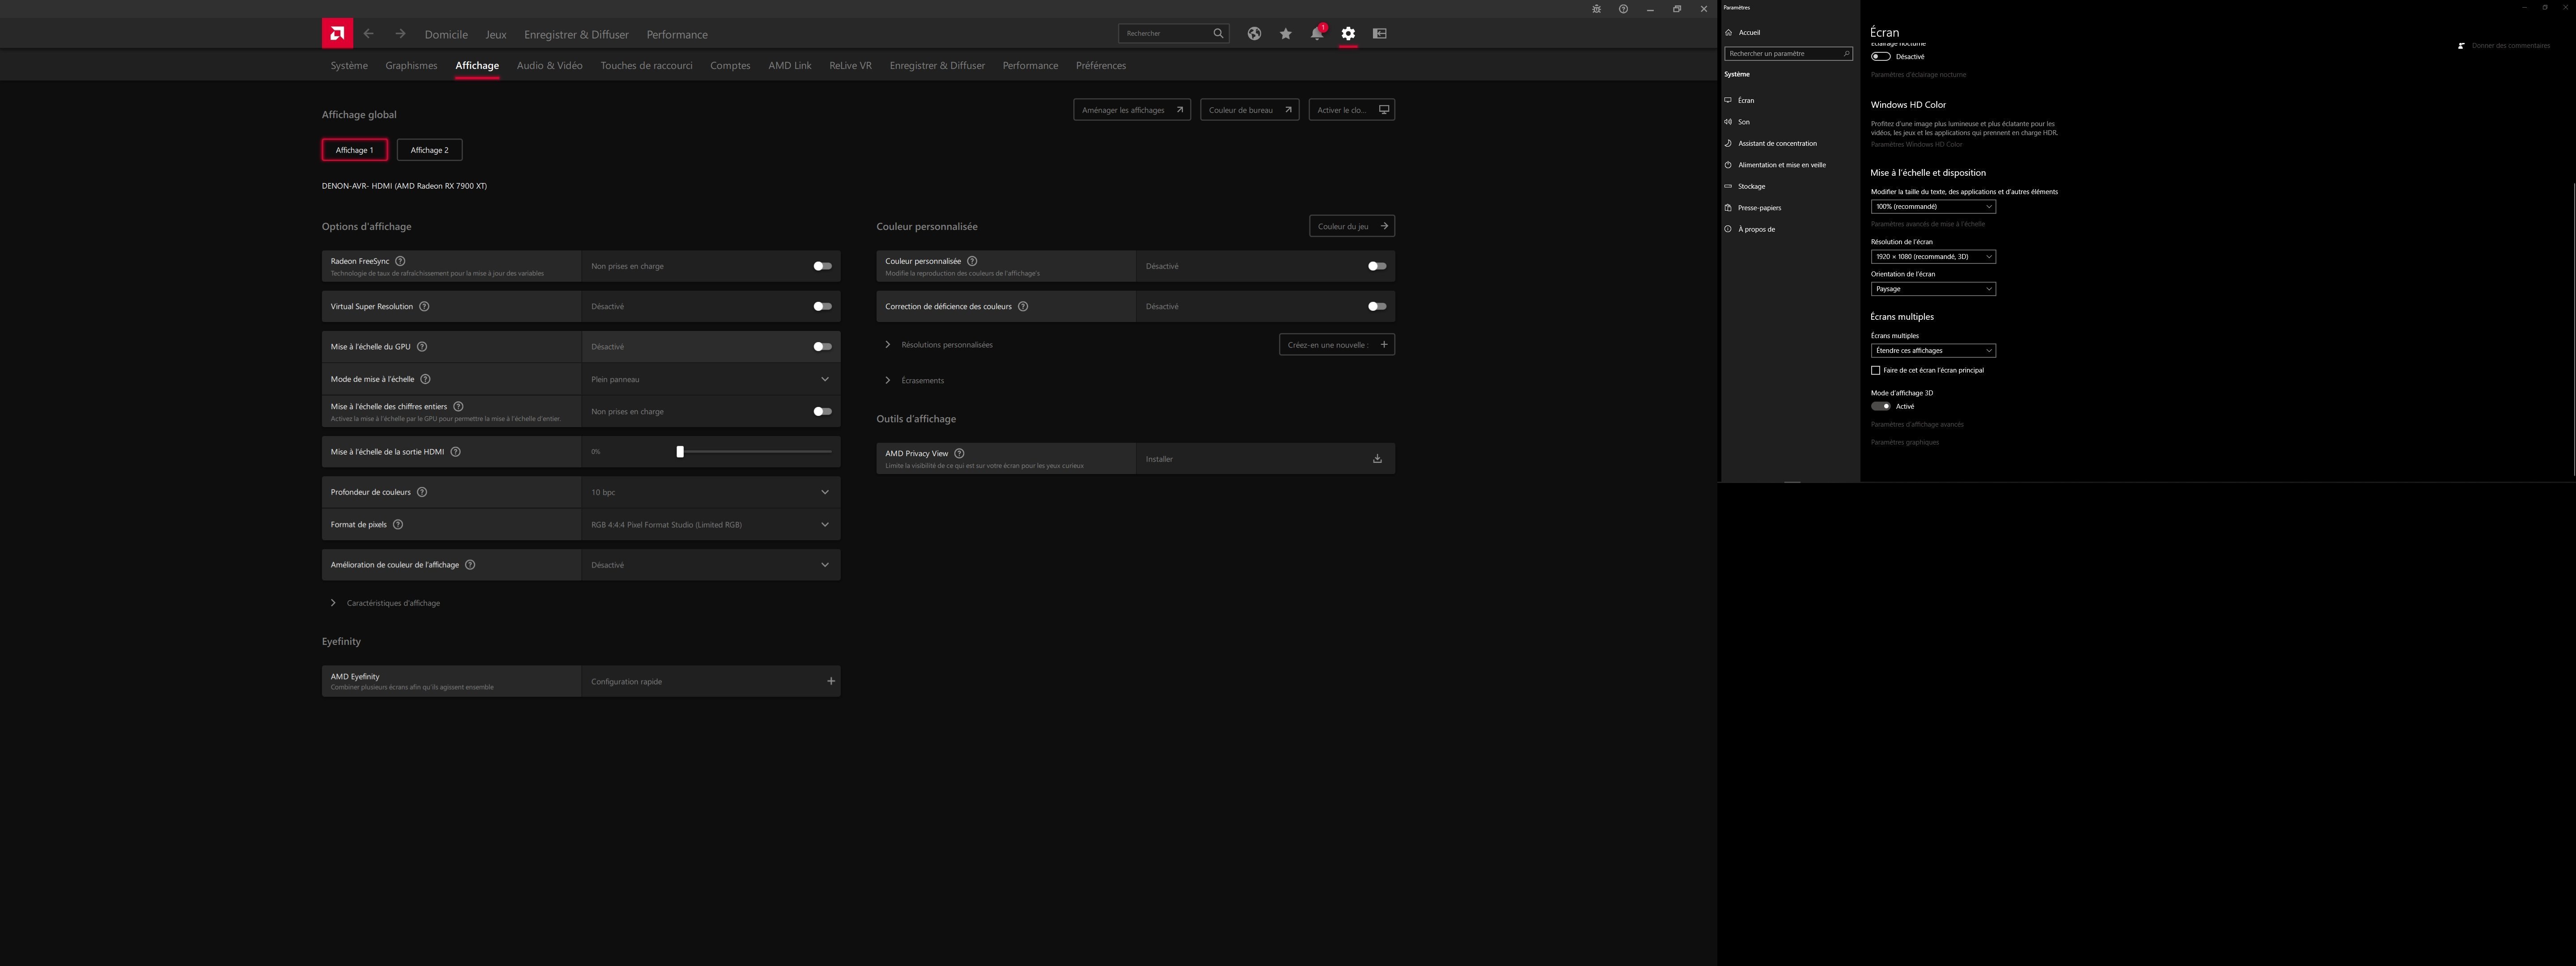Show help for AMD Privacy View
2576x966 pixels.
[x=959, y=453]
